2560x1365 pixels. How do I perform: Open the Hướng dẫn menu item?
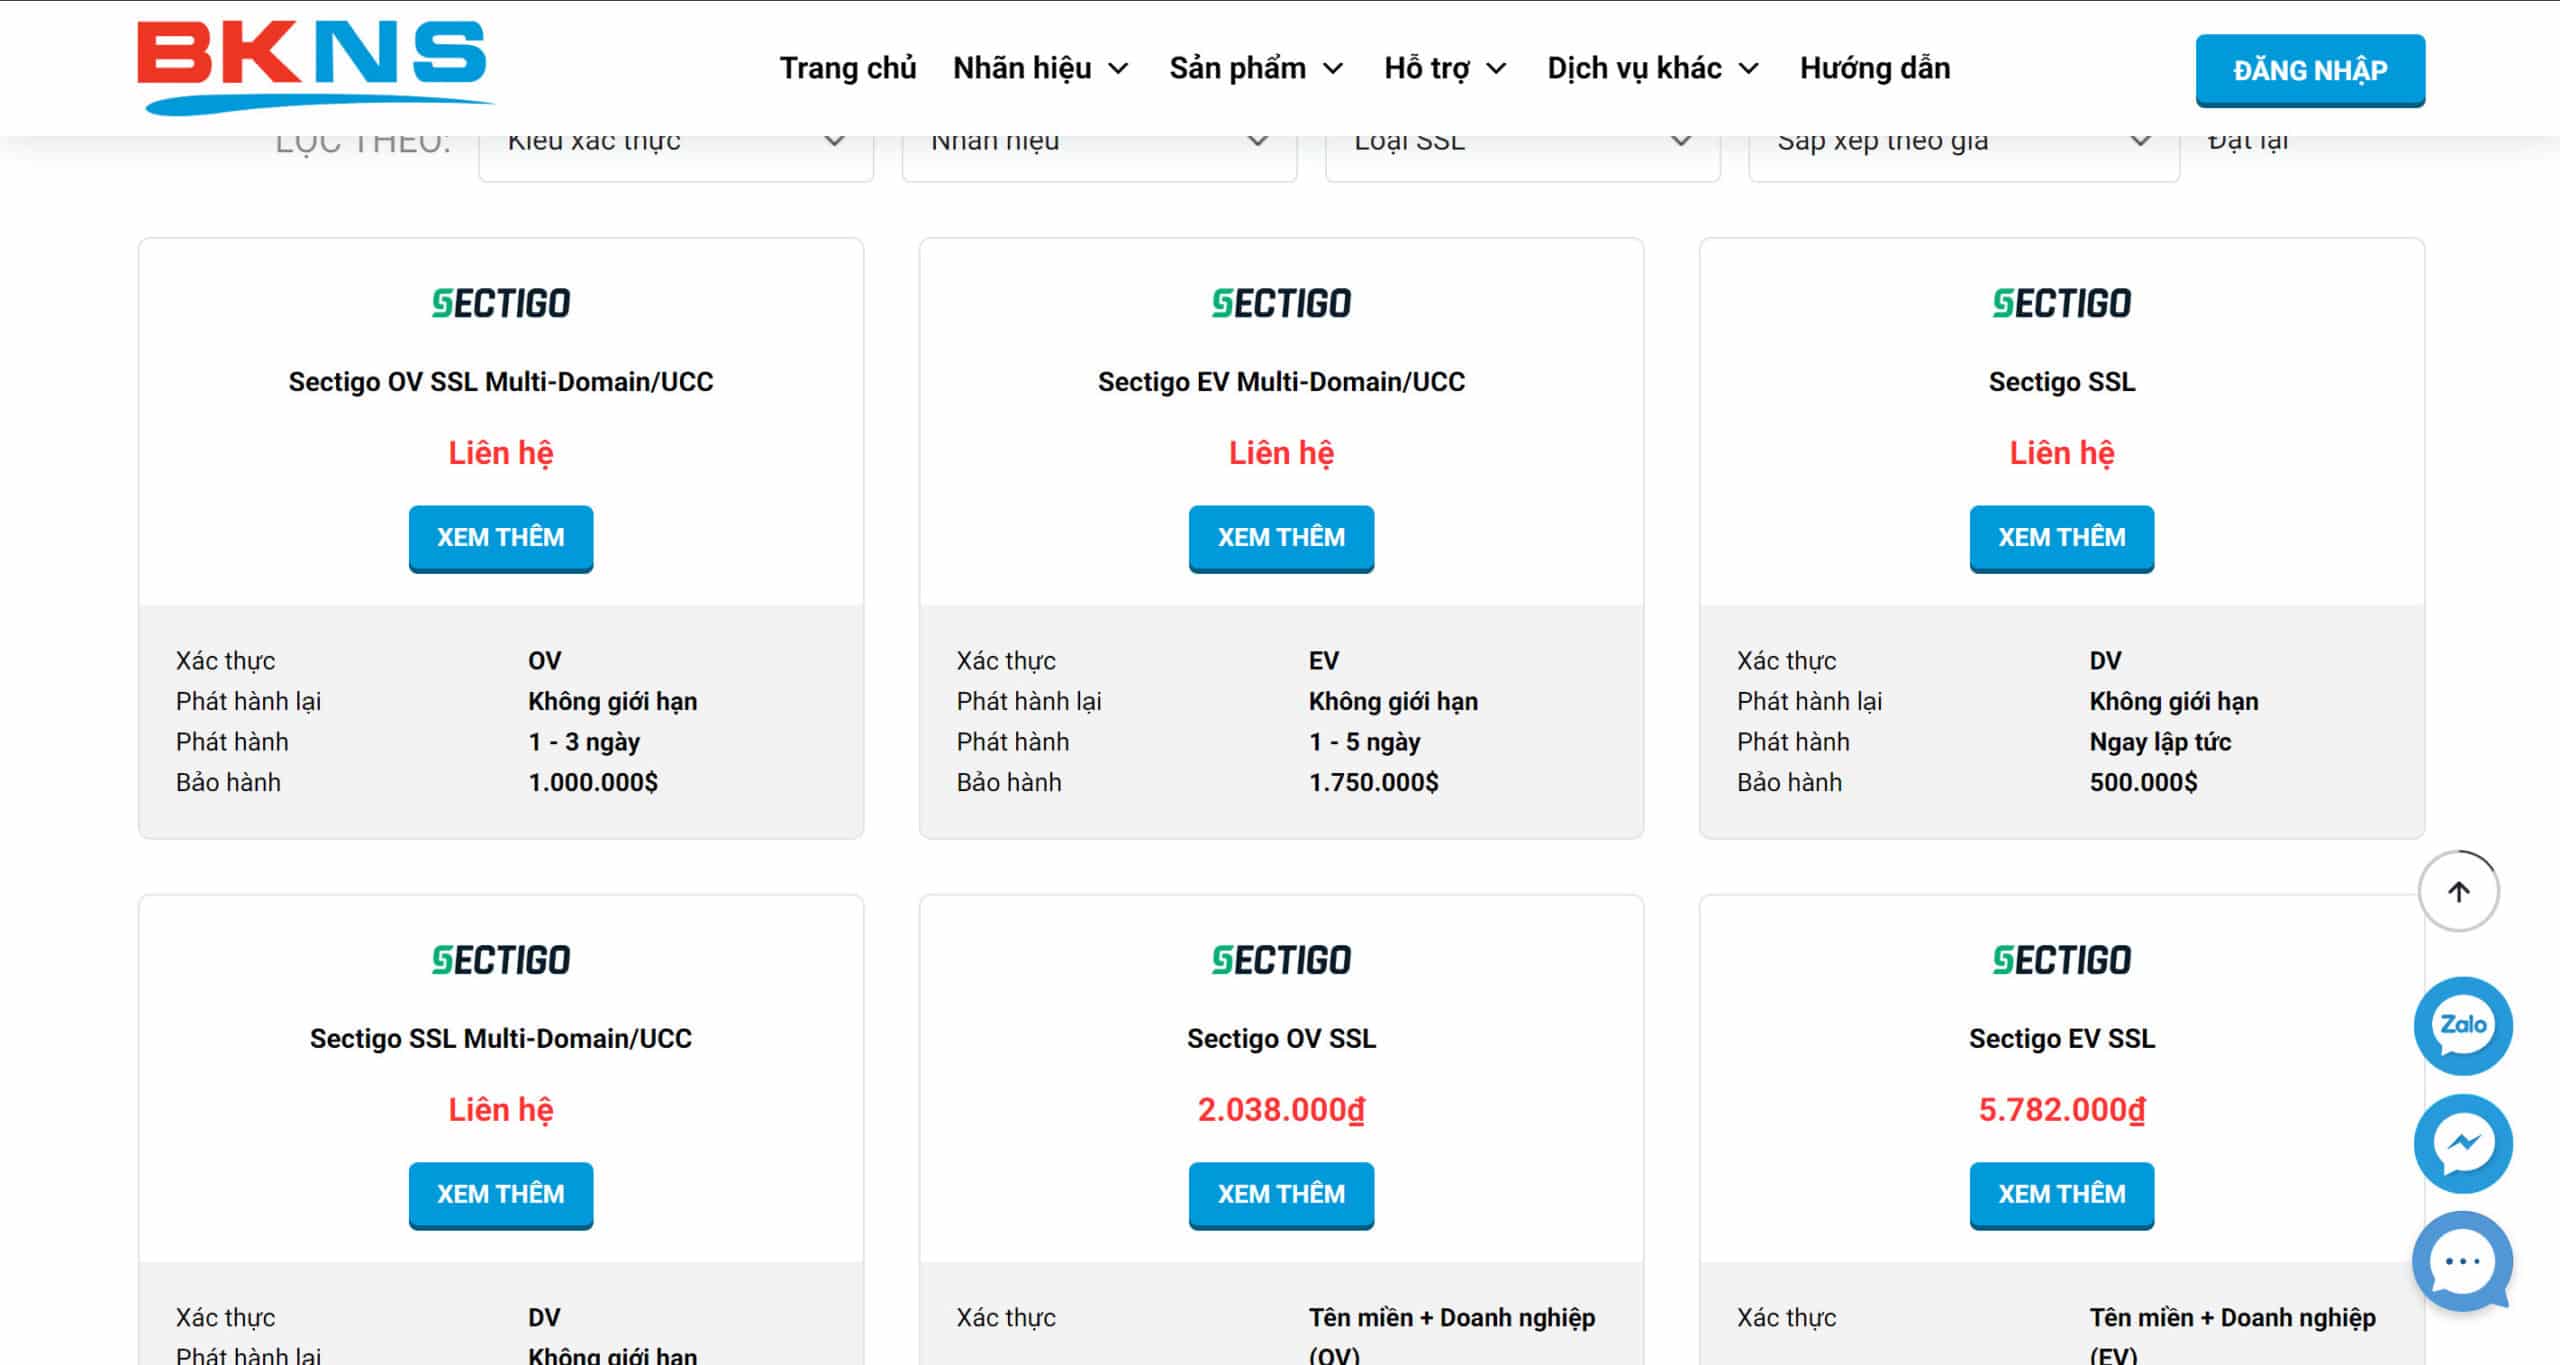pos(1875,68)
